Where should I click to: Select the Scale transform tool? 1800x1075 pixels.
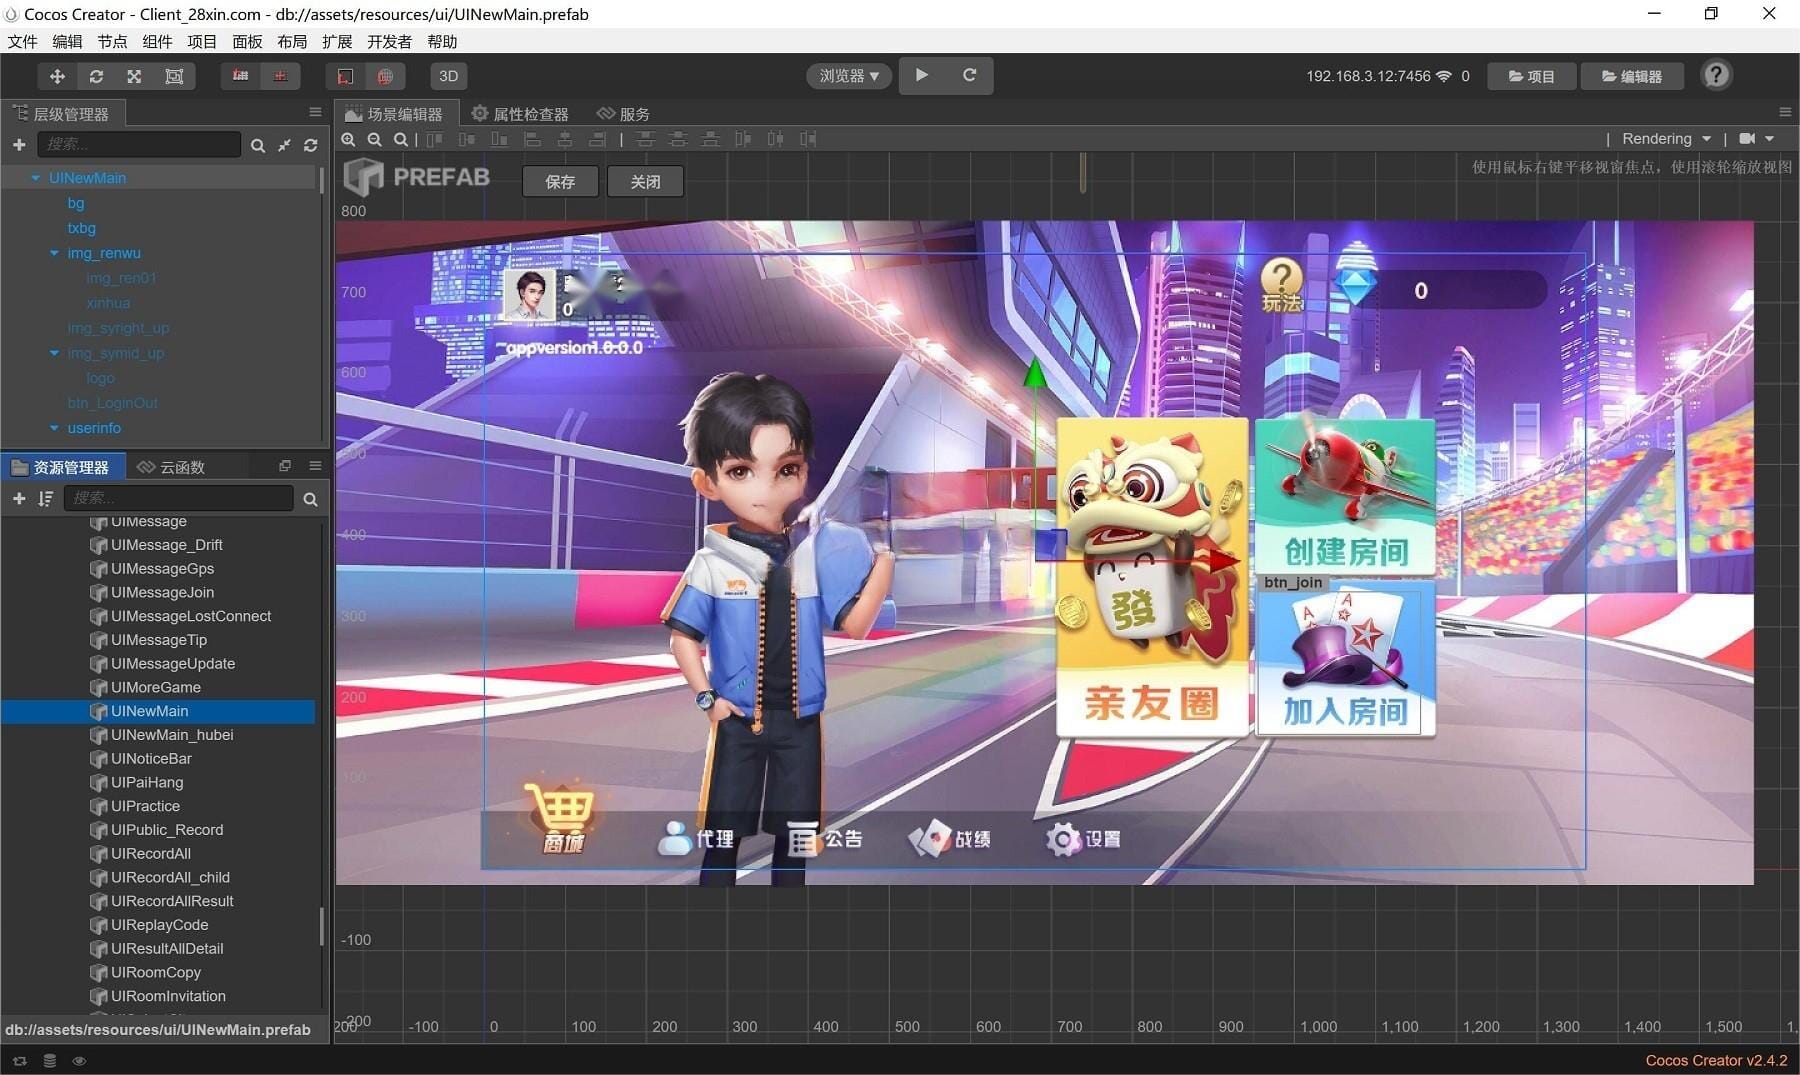click(x=134, y=76)
